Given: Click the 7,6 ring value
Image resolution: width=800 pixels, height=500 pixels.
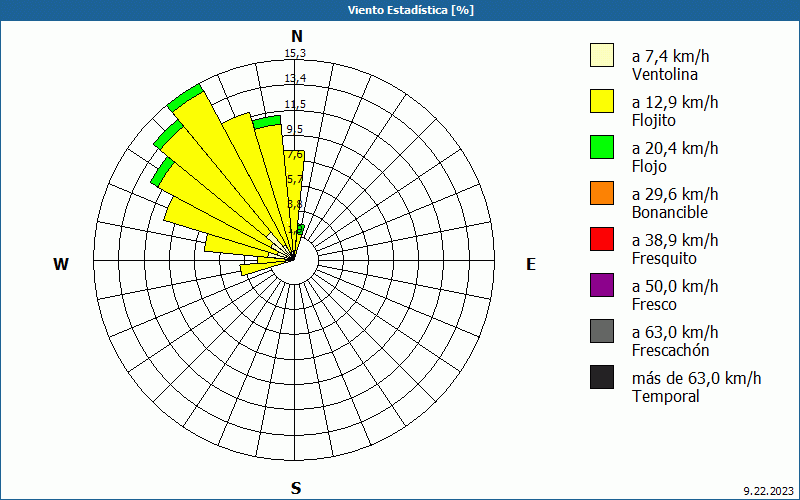Looking at the screenshot, I should (294, 155).
